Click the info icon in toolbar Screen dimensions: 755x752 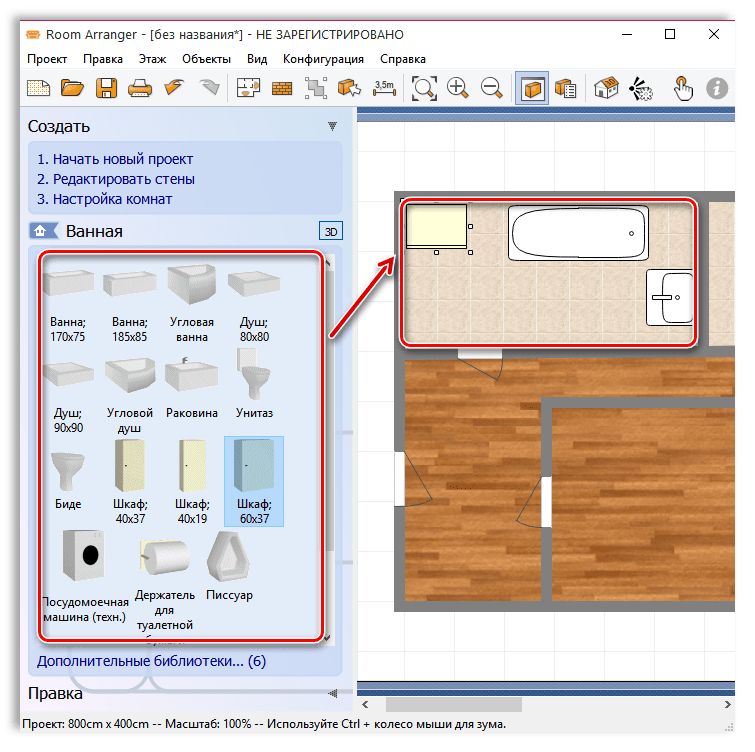point(716,88)
